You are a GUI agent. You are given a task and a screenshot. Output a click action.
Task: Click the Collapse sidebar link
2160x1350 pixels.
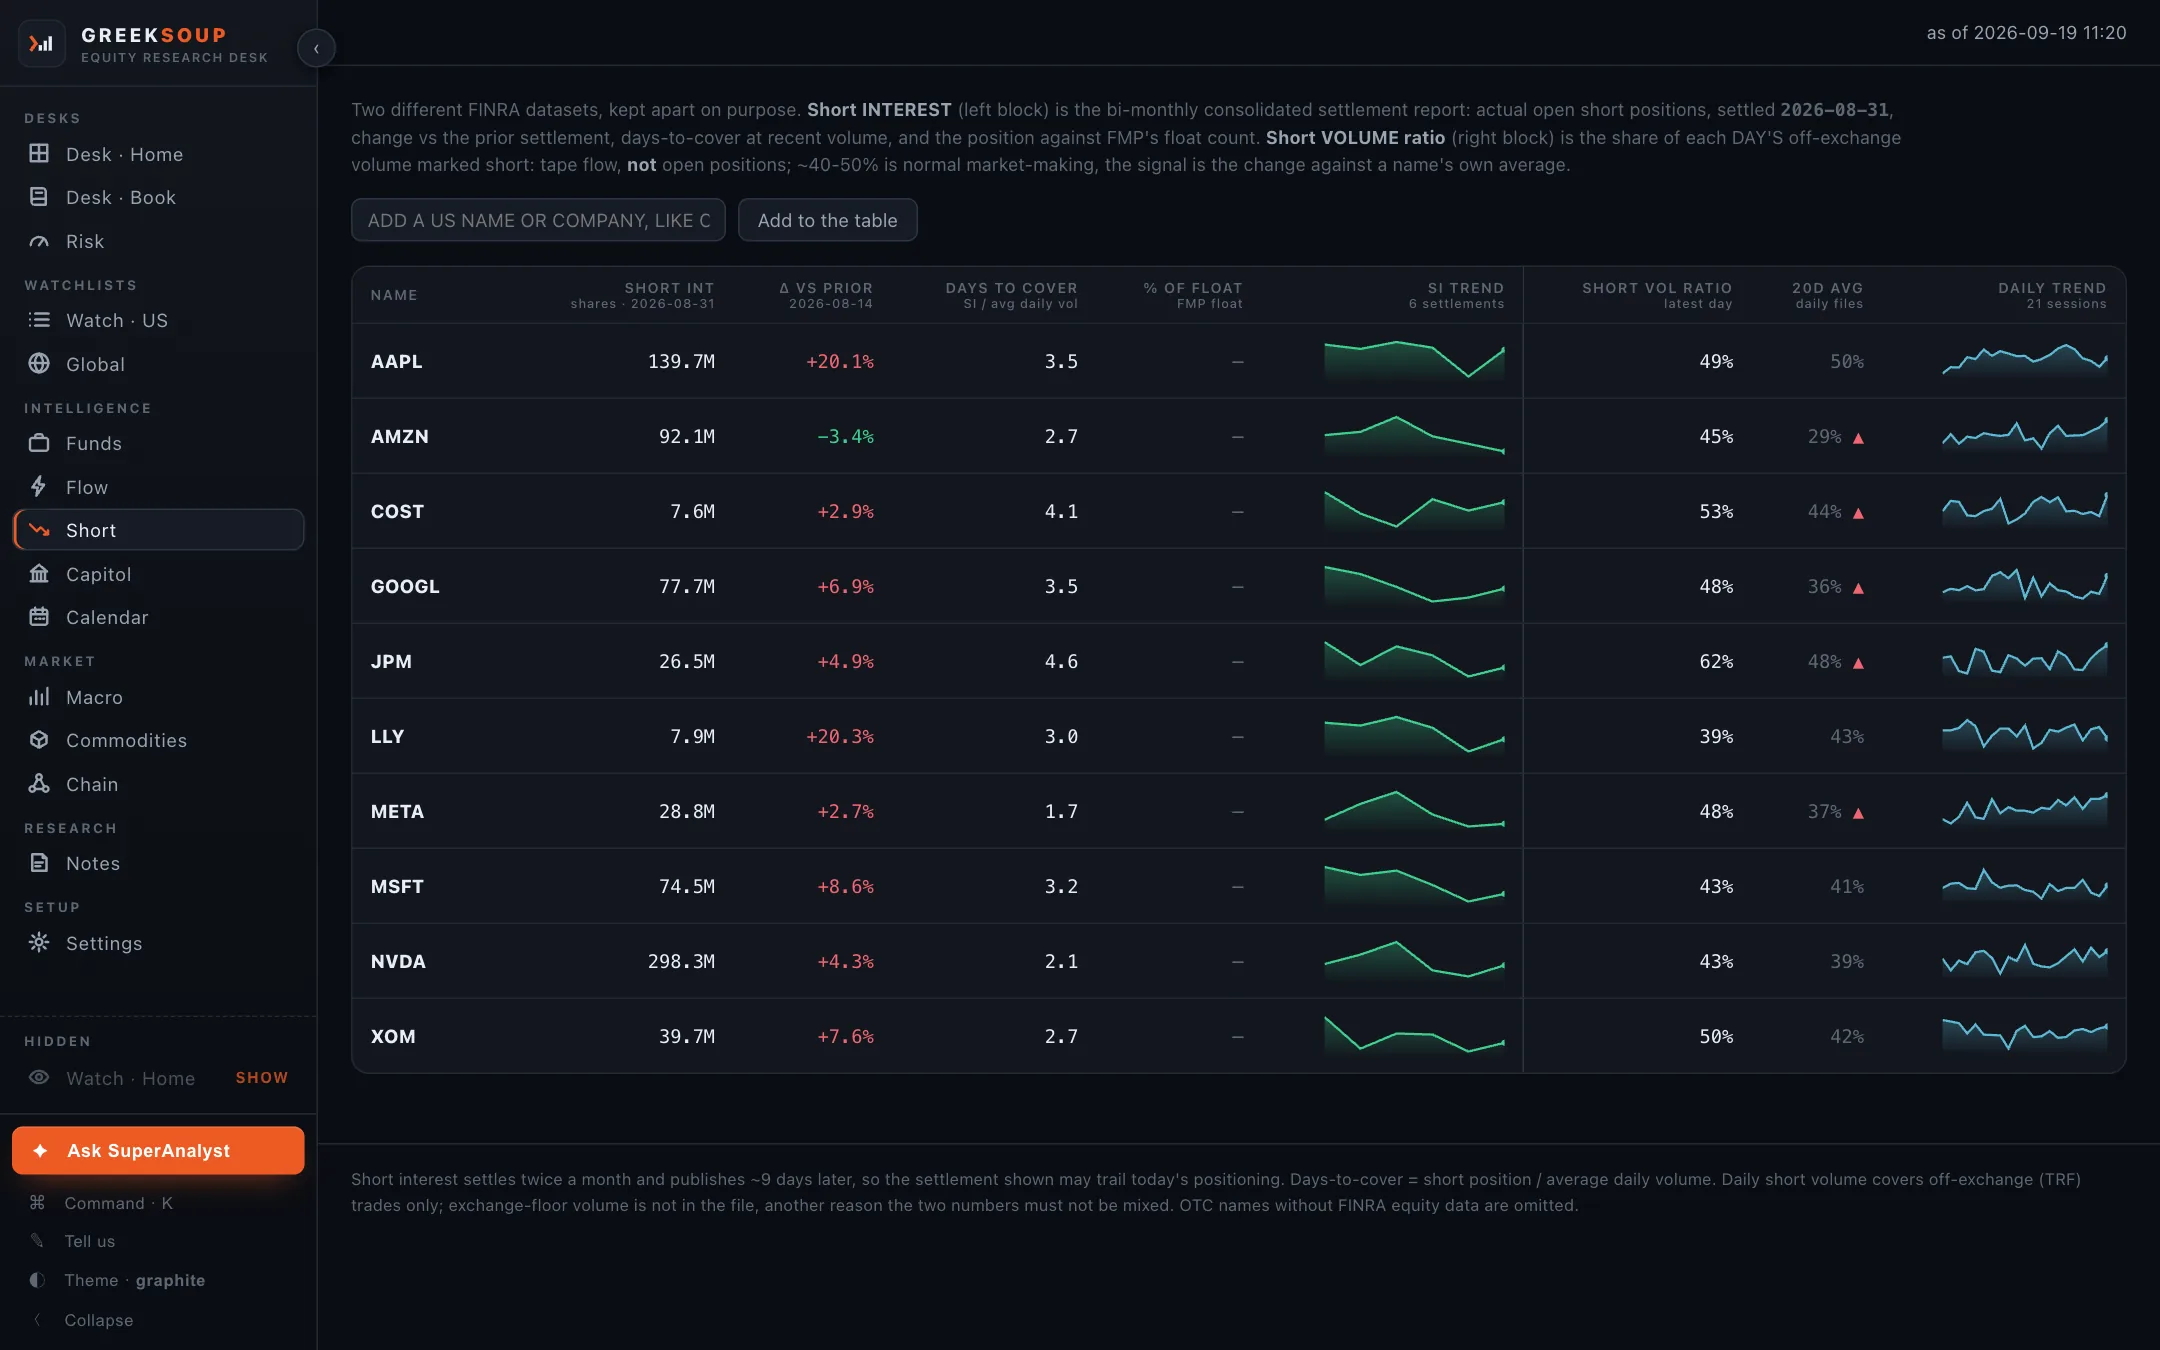(x=98, y=1320)
